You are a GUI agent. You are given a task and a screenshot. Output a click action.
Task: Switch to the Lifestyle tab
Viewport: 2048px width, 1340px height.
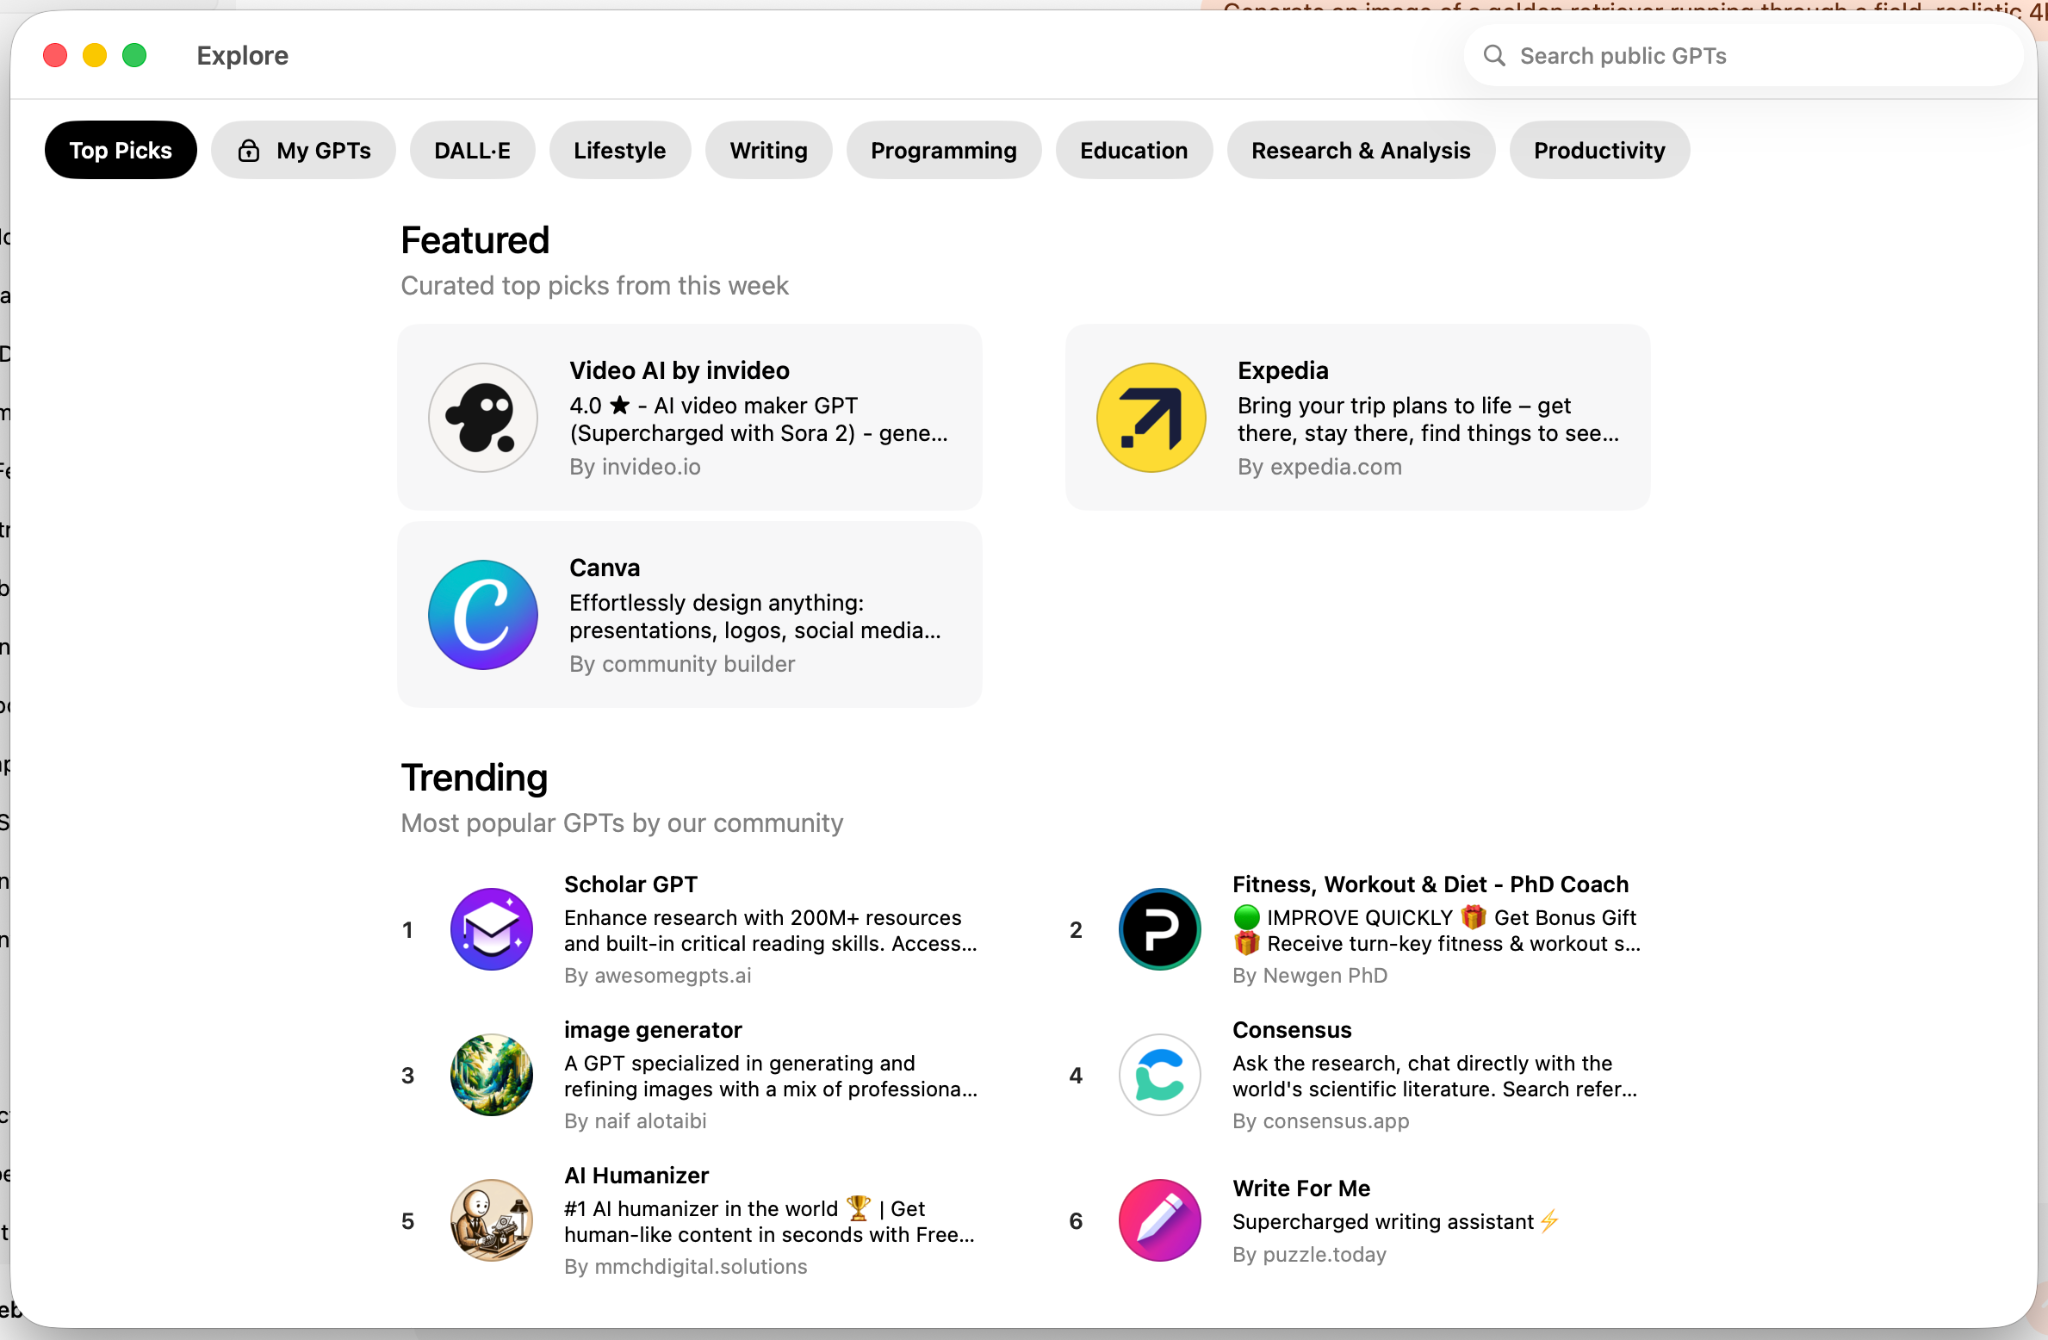pyautogui.click(x=620, y=150)
